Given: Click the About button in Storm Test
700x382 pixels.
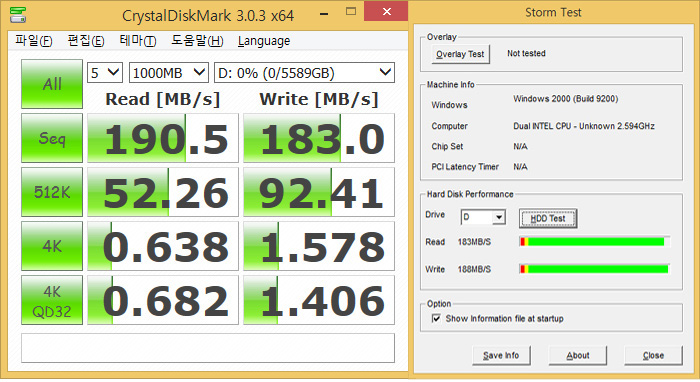Looking at the screenshot, I should [x=578, y=355].
